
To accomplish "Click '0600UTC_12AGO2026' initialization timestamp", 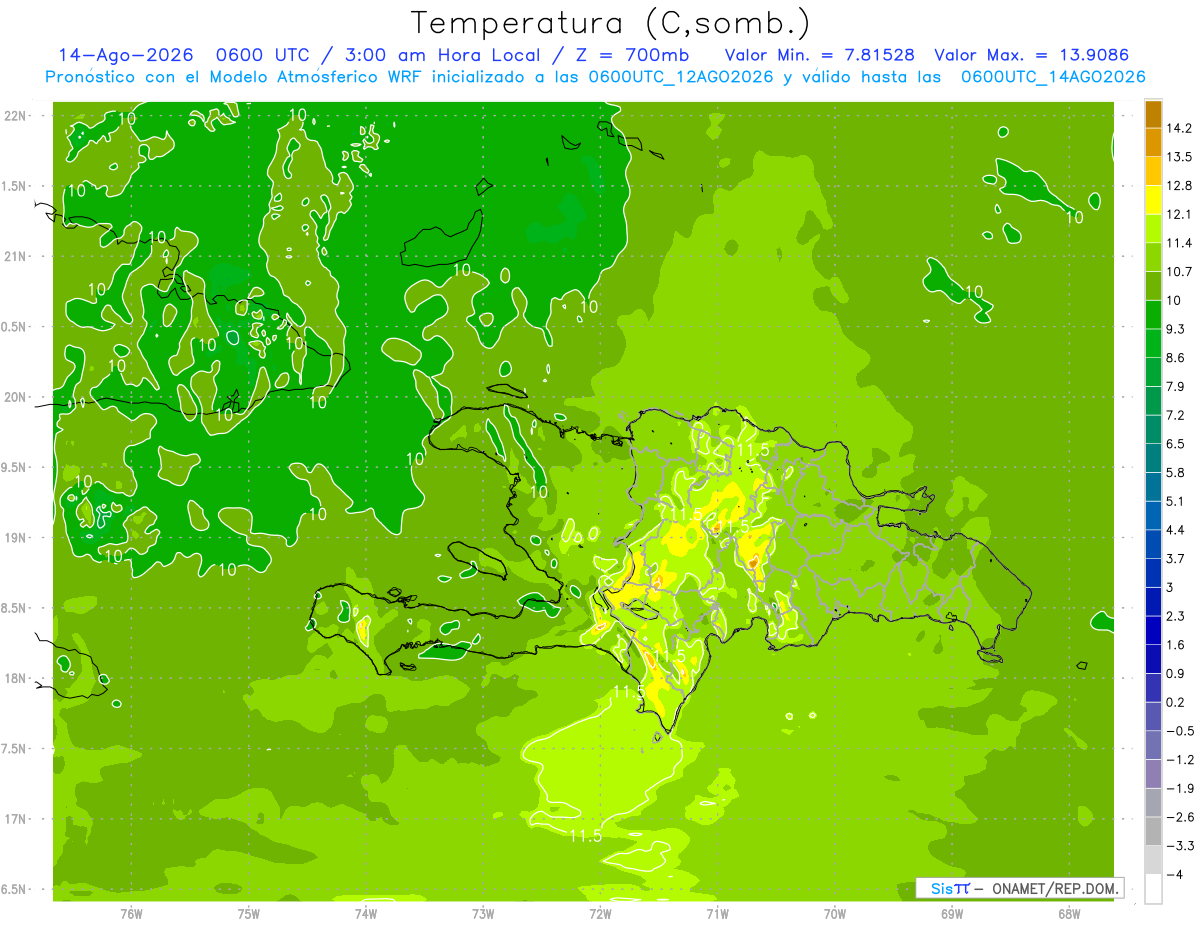I will tap(681, 77).
